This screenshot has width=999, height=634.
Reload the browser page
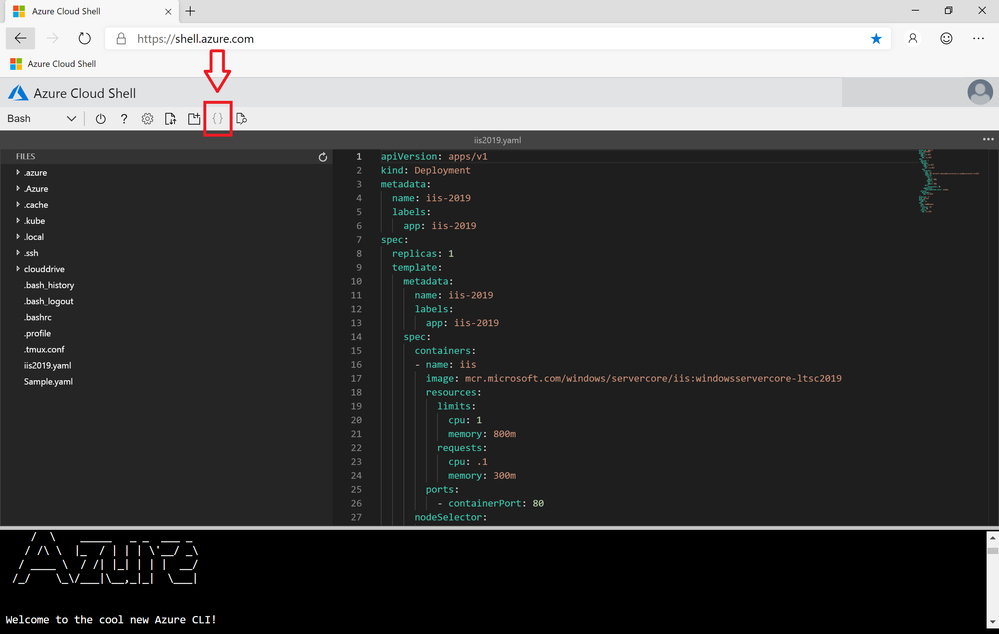click(x=84, y=38)
